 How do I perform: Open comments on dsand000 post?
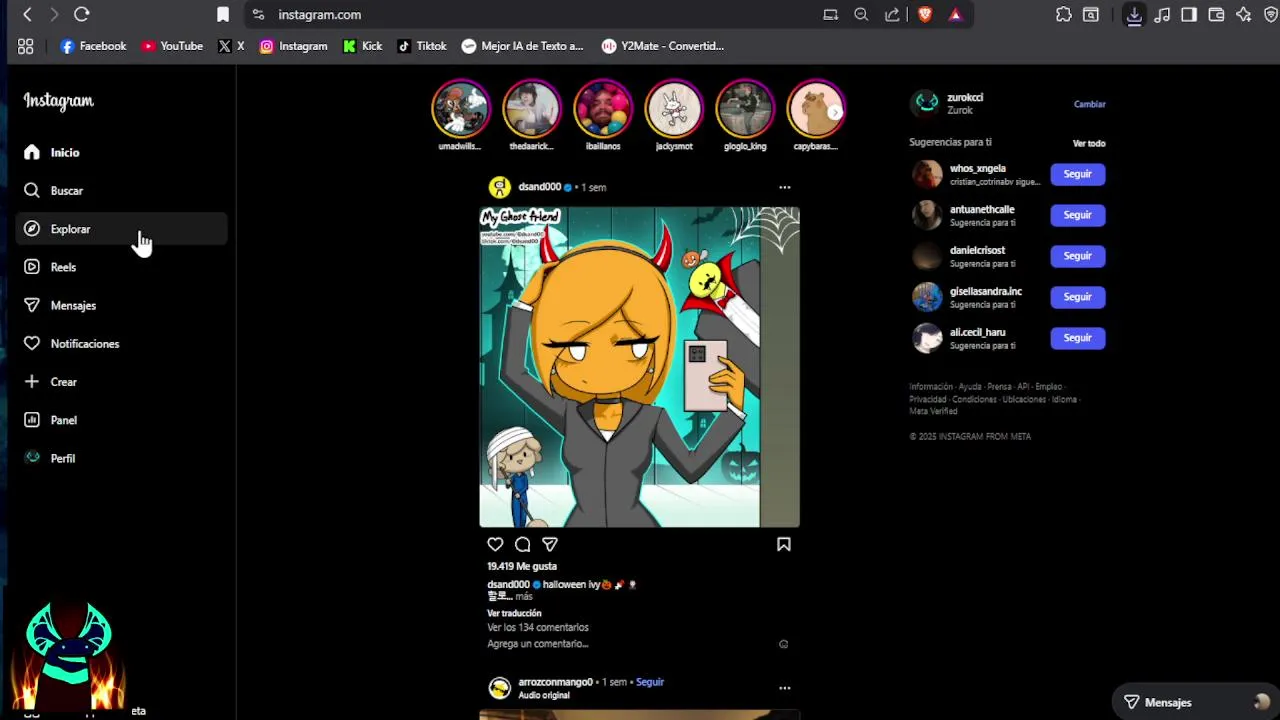tap(522, 544)
